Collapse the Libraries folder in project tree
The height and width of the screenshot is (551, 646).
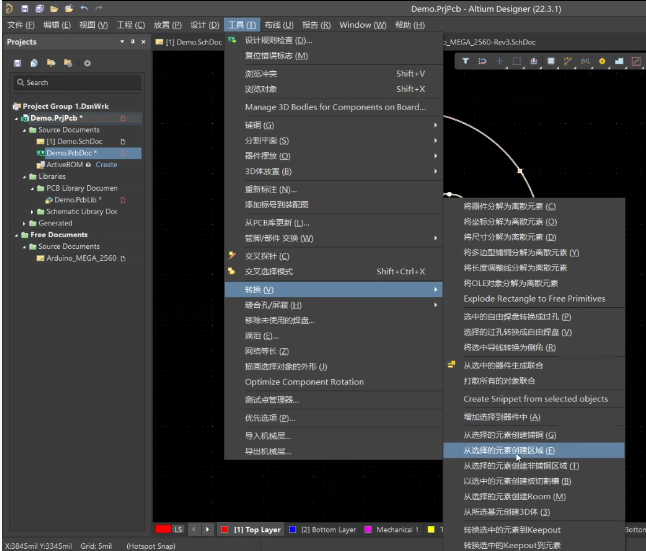pyautogui.click(x=24, y=177)
